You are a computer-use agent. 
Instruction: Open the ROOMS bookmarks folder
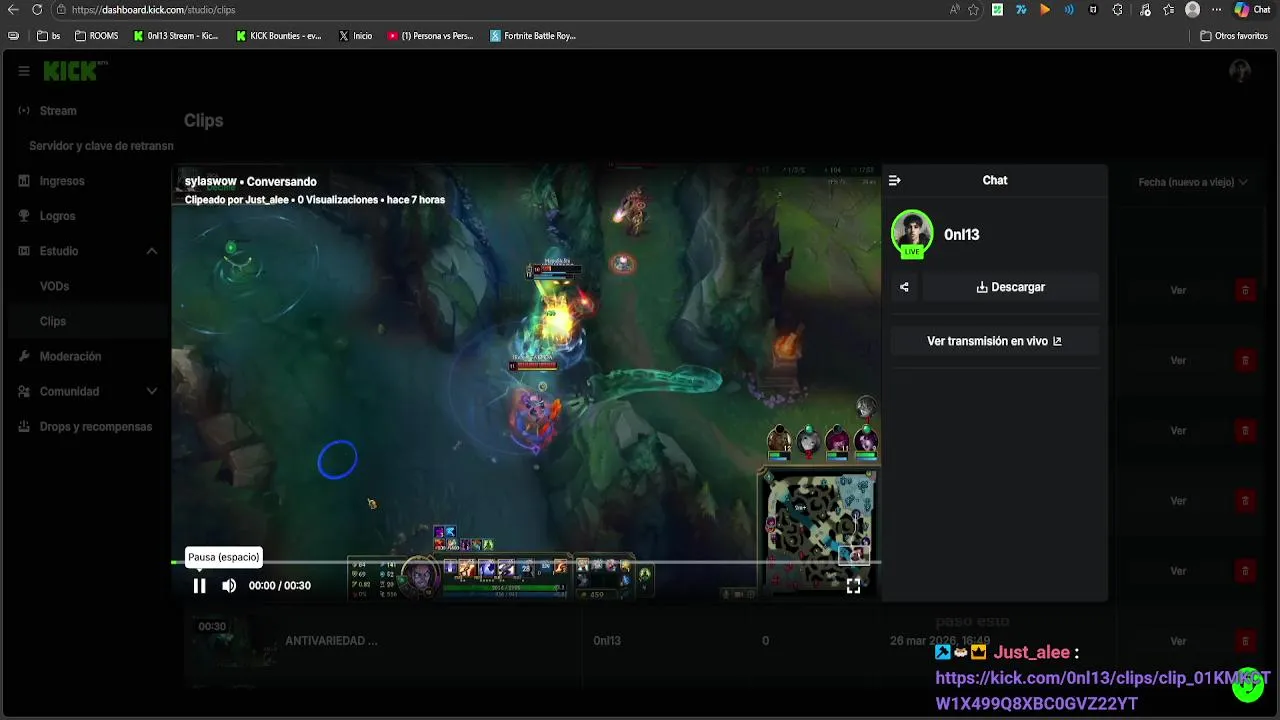(97, 36)
